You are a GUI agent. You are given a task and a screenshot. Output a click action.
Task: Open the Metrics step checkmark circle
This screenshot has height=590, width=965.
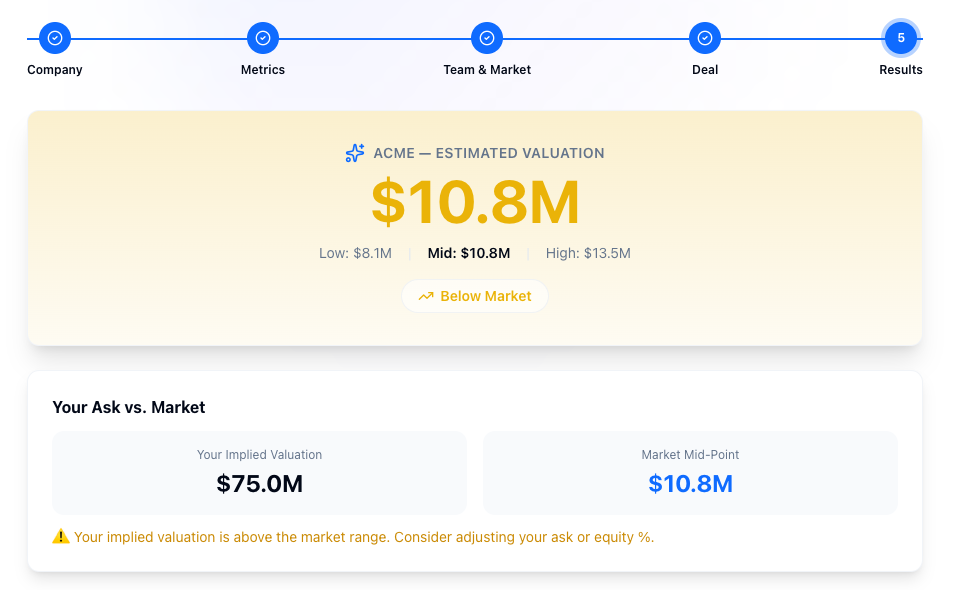(x=263, y=38)
